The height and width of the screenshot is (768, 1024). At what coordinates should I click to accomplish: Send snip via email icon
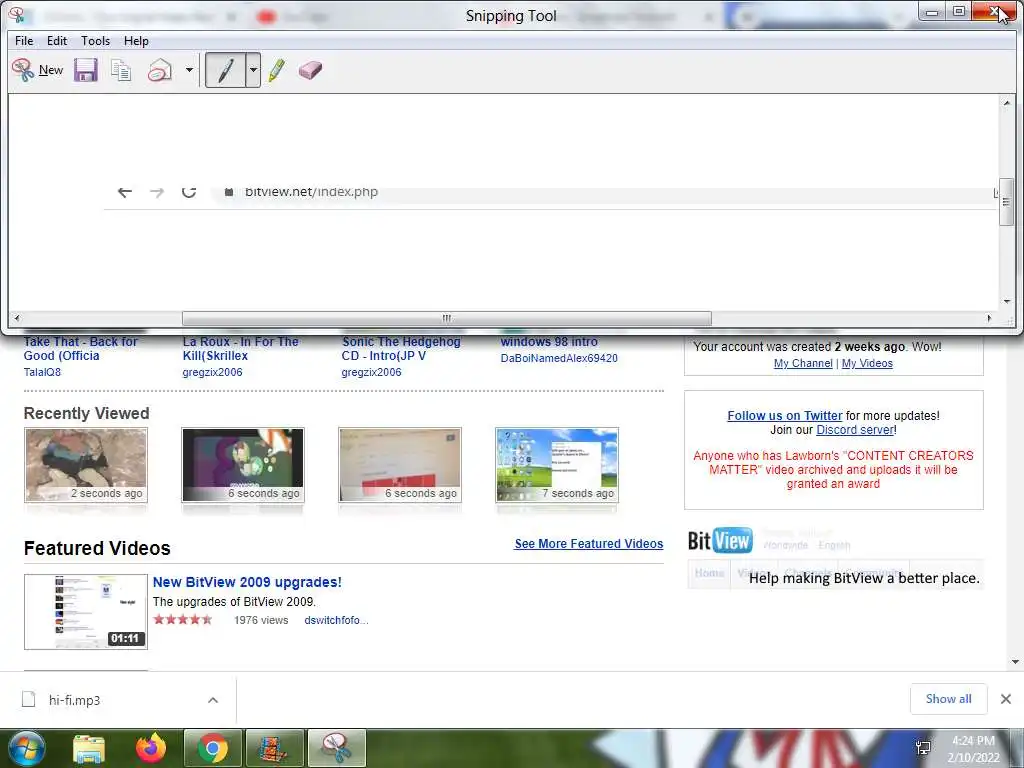(x=159, y=70)
